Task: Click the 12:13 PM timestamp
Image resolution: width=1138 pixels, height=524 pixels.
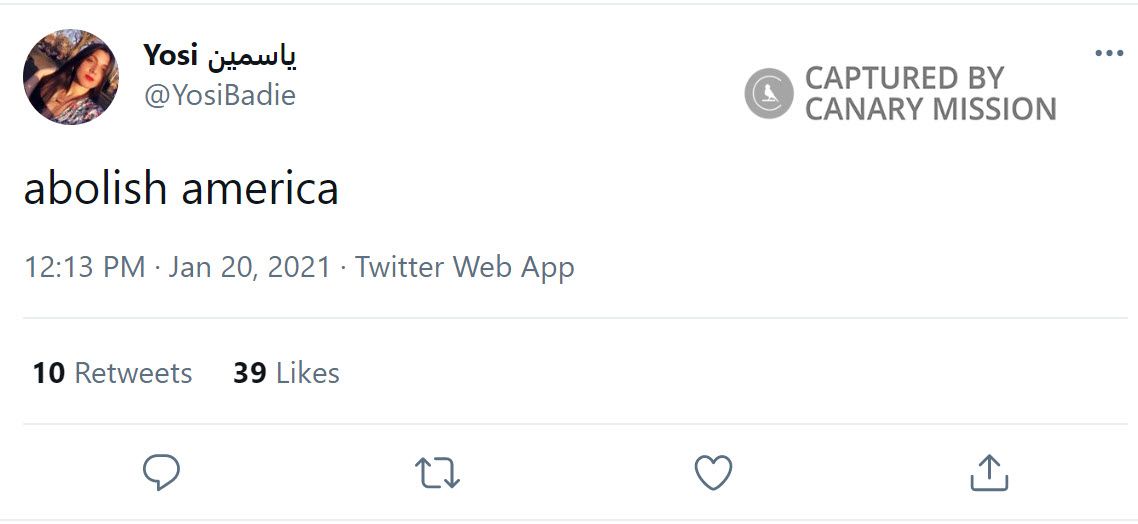Action: coord(84,268)
